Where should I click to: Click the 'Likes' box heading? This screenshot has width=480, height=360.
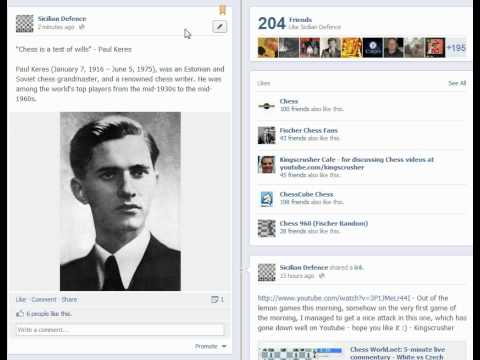pos(264,83)
